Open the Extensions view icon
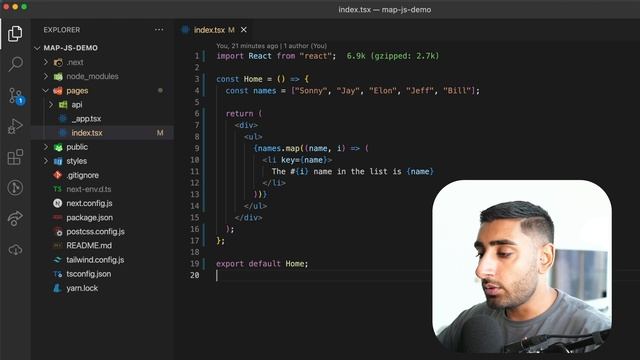The image size is (640, 360). point(15,157)
